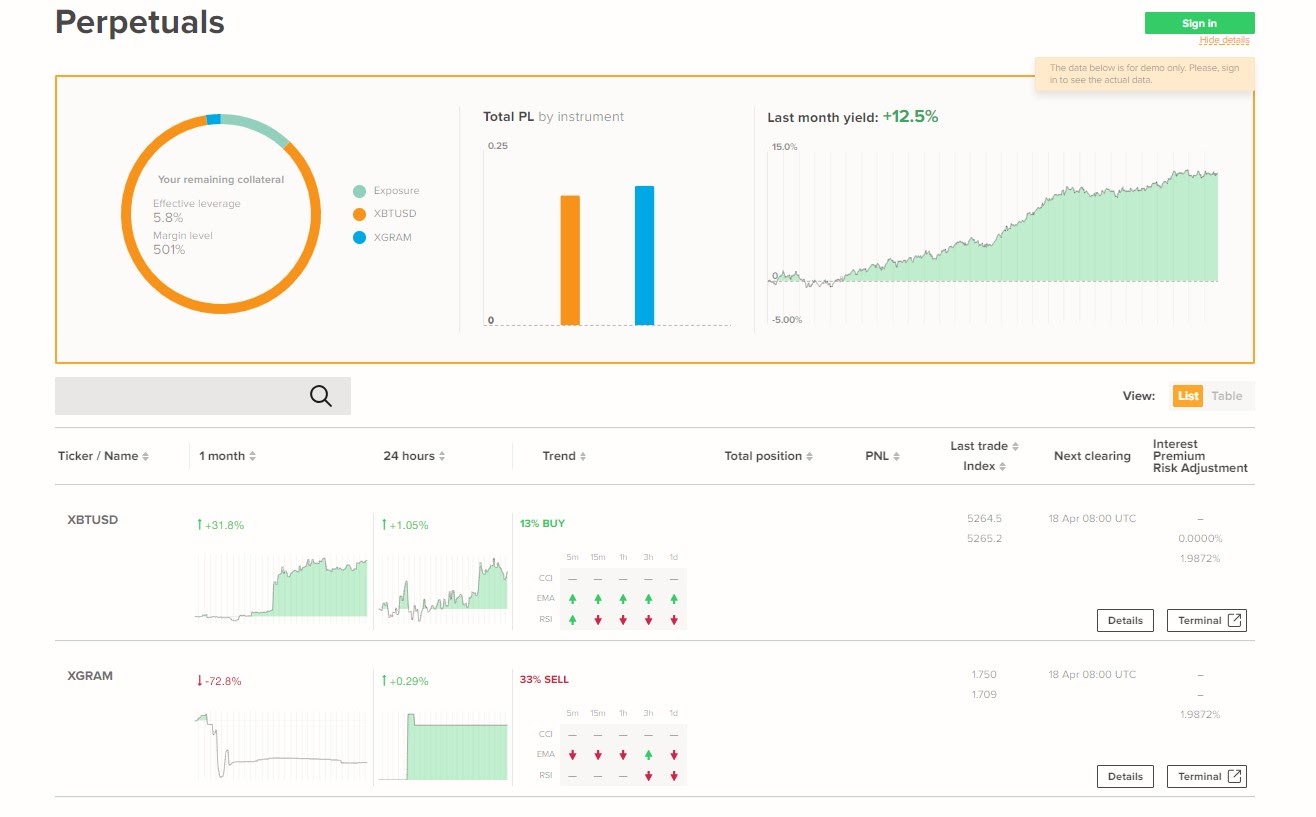
Task: Open Details for XGRAM
Action: [1125, 776]
